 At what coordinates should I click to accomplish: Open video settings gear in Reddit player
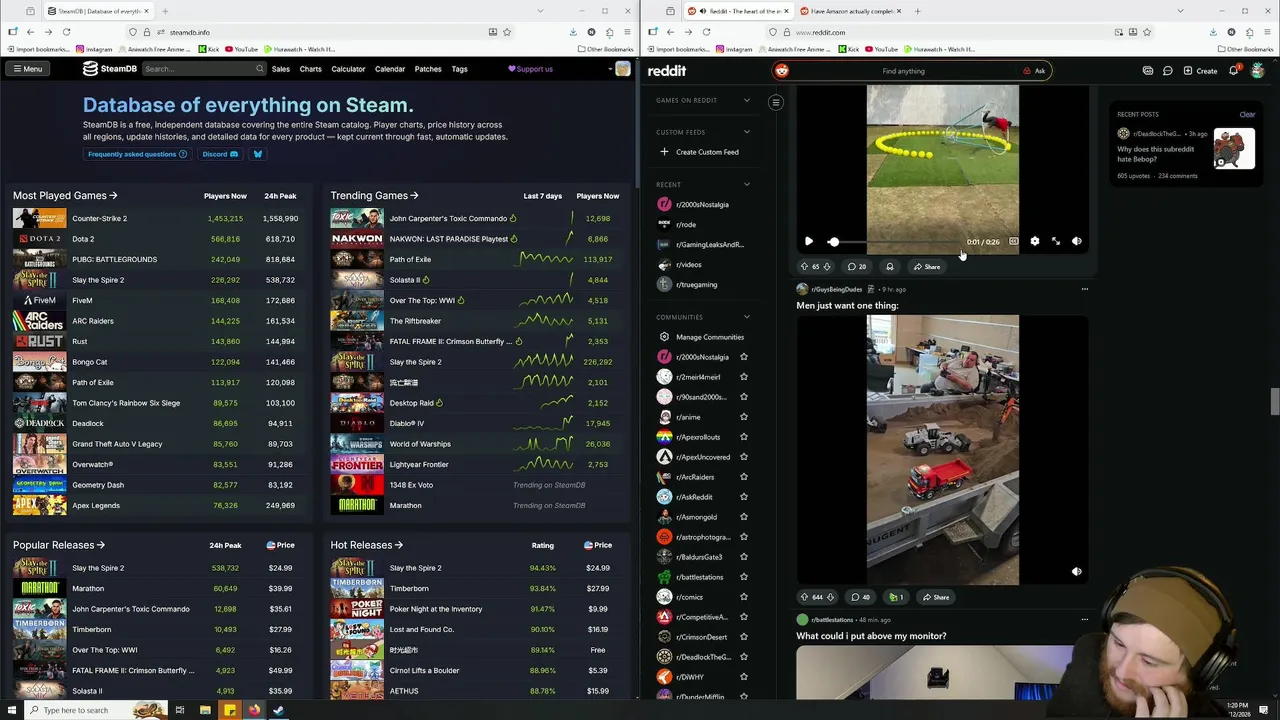point(1034,241)
